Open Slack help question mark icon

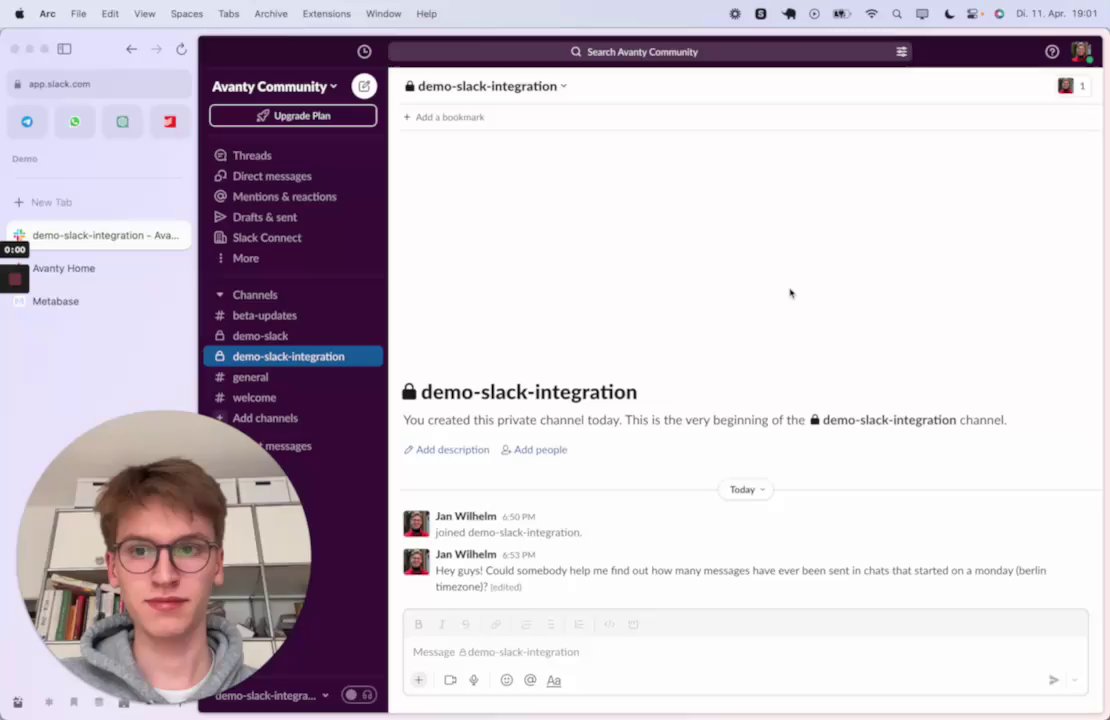tap(1052, 52)
